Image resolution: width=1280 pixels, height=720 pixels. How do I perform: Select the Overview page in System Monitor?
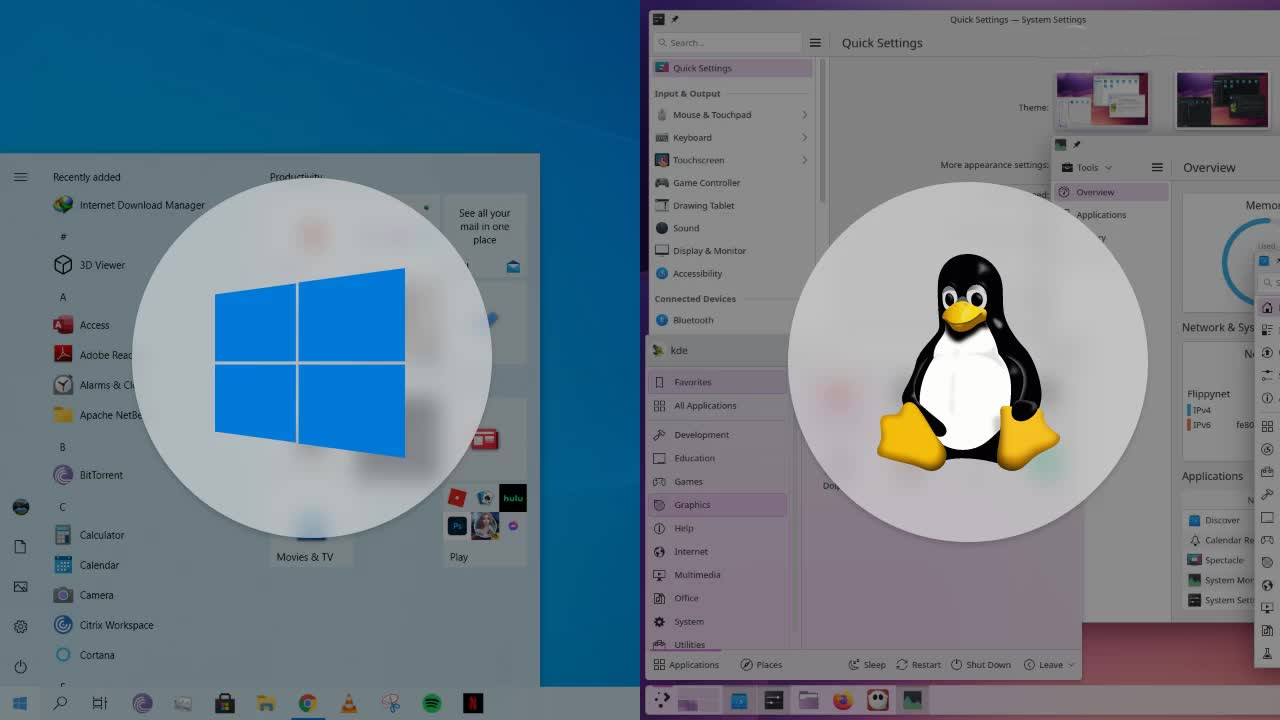coord(1111,192)
